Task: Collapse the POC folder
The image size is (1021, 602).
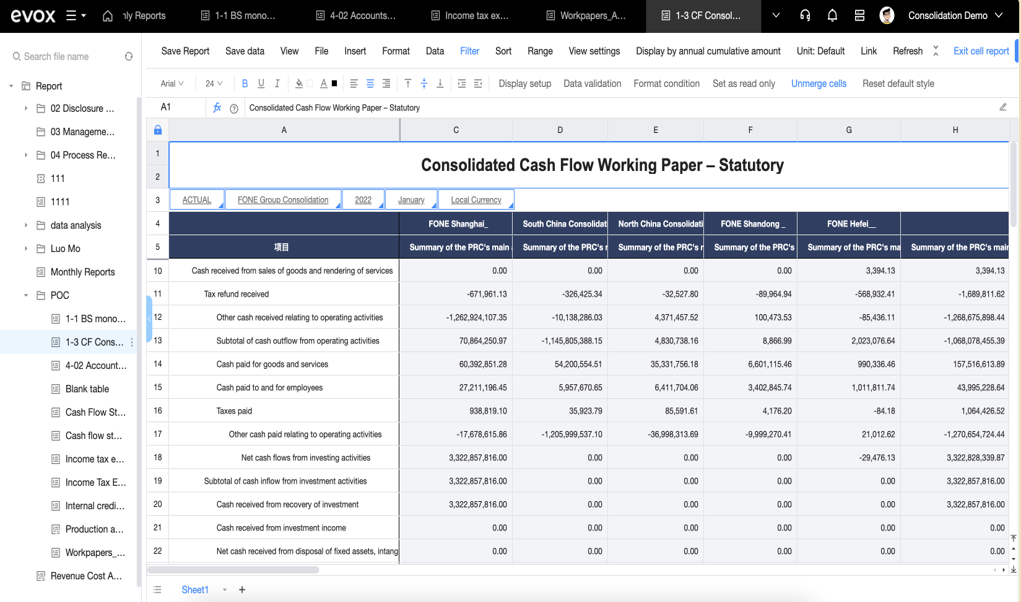Action: pyautogui.click(x=25, y=295)
